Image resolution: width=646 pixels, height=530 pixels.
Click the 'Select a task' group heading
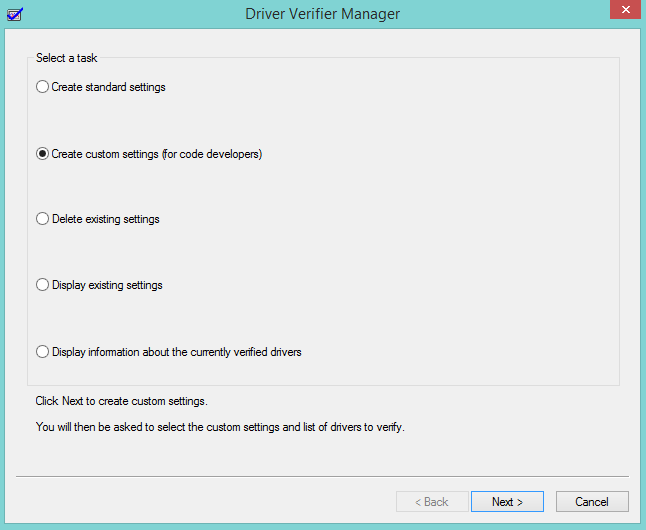point(67,58)
